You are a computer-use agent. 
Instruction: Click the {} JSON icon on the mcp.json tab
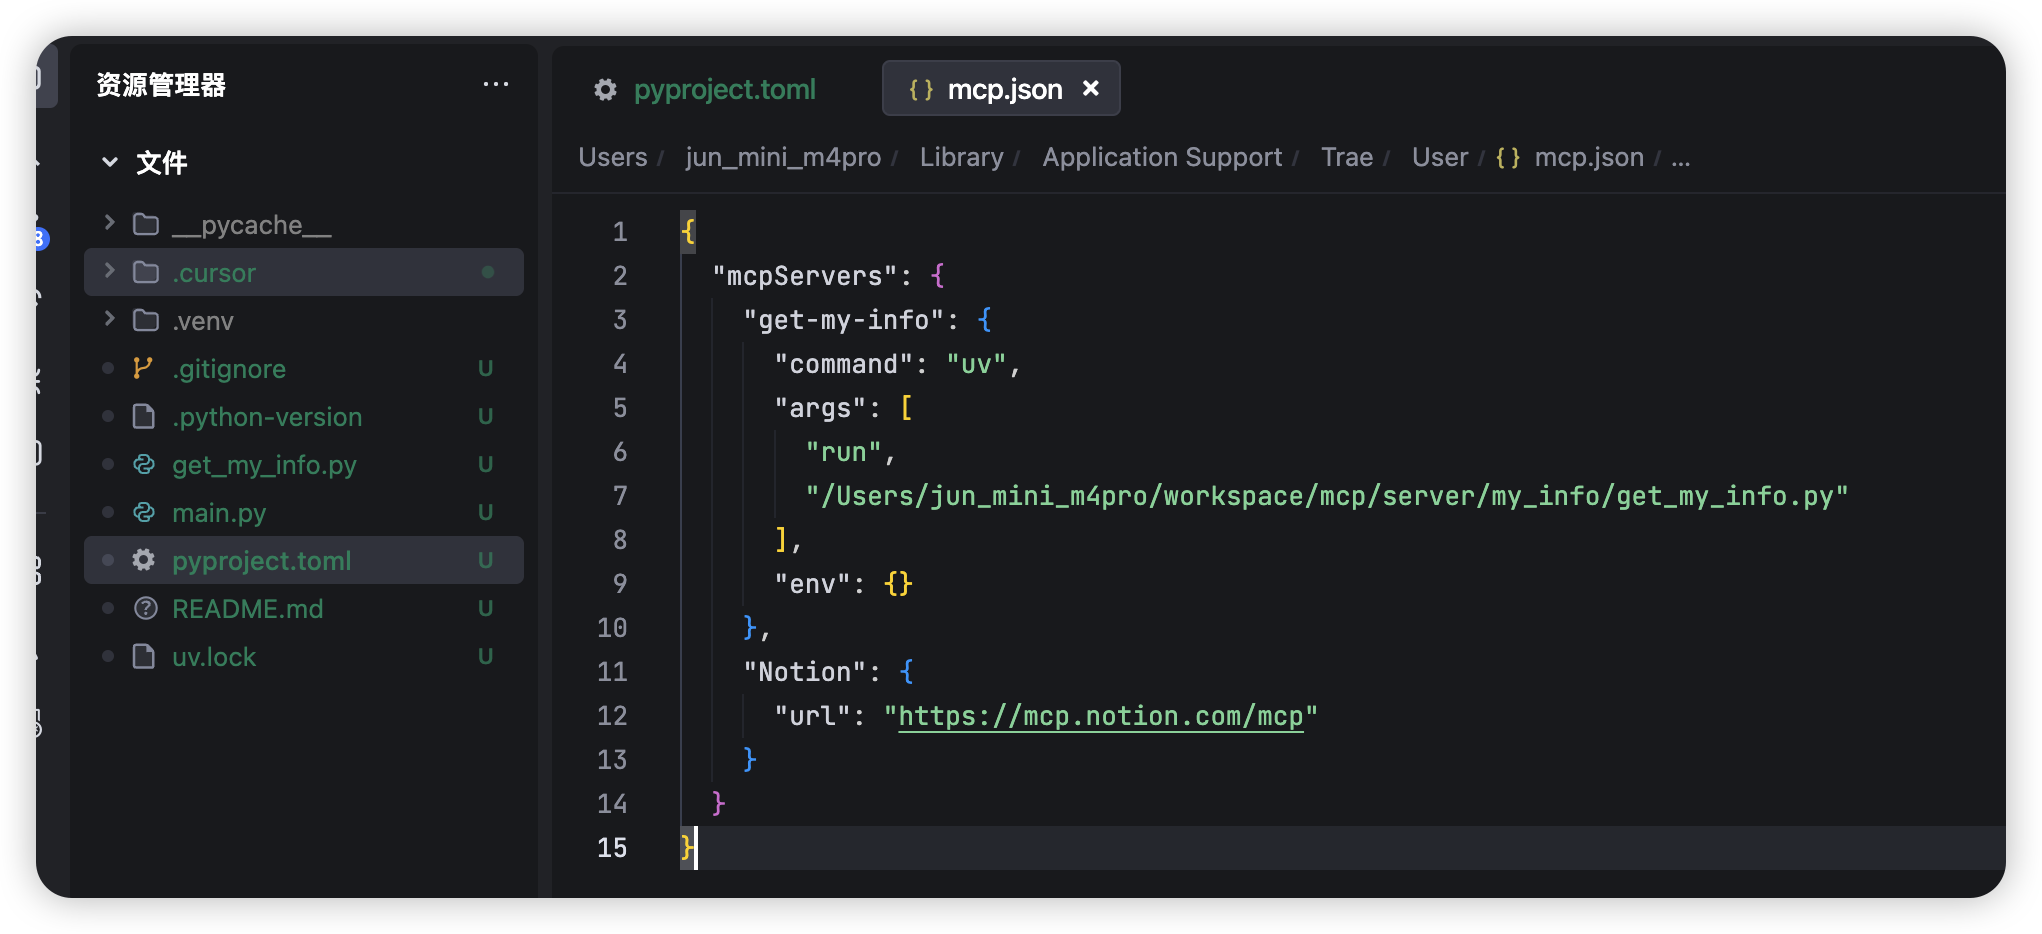pyautogui.click(x=921, y=88)
